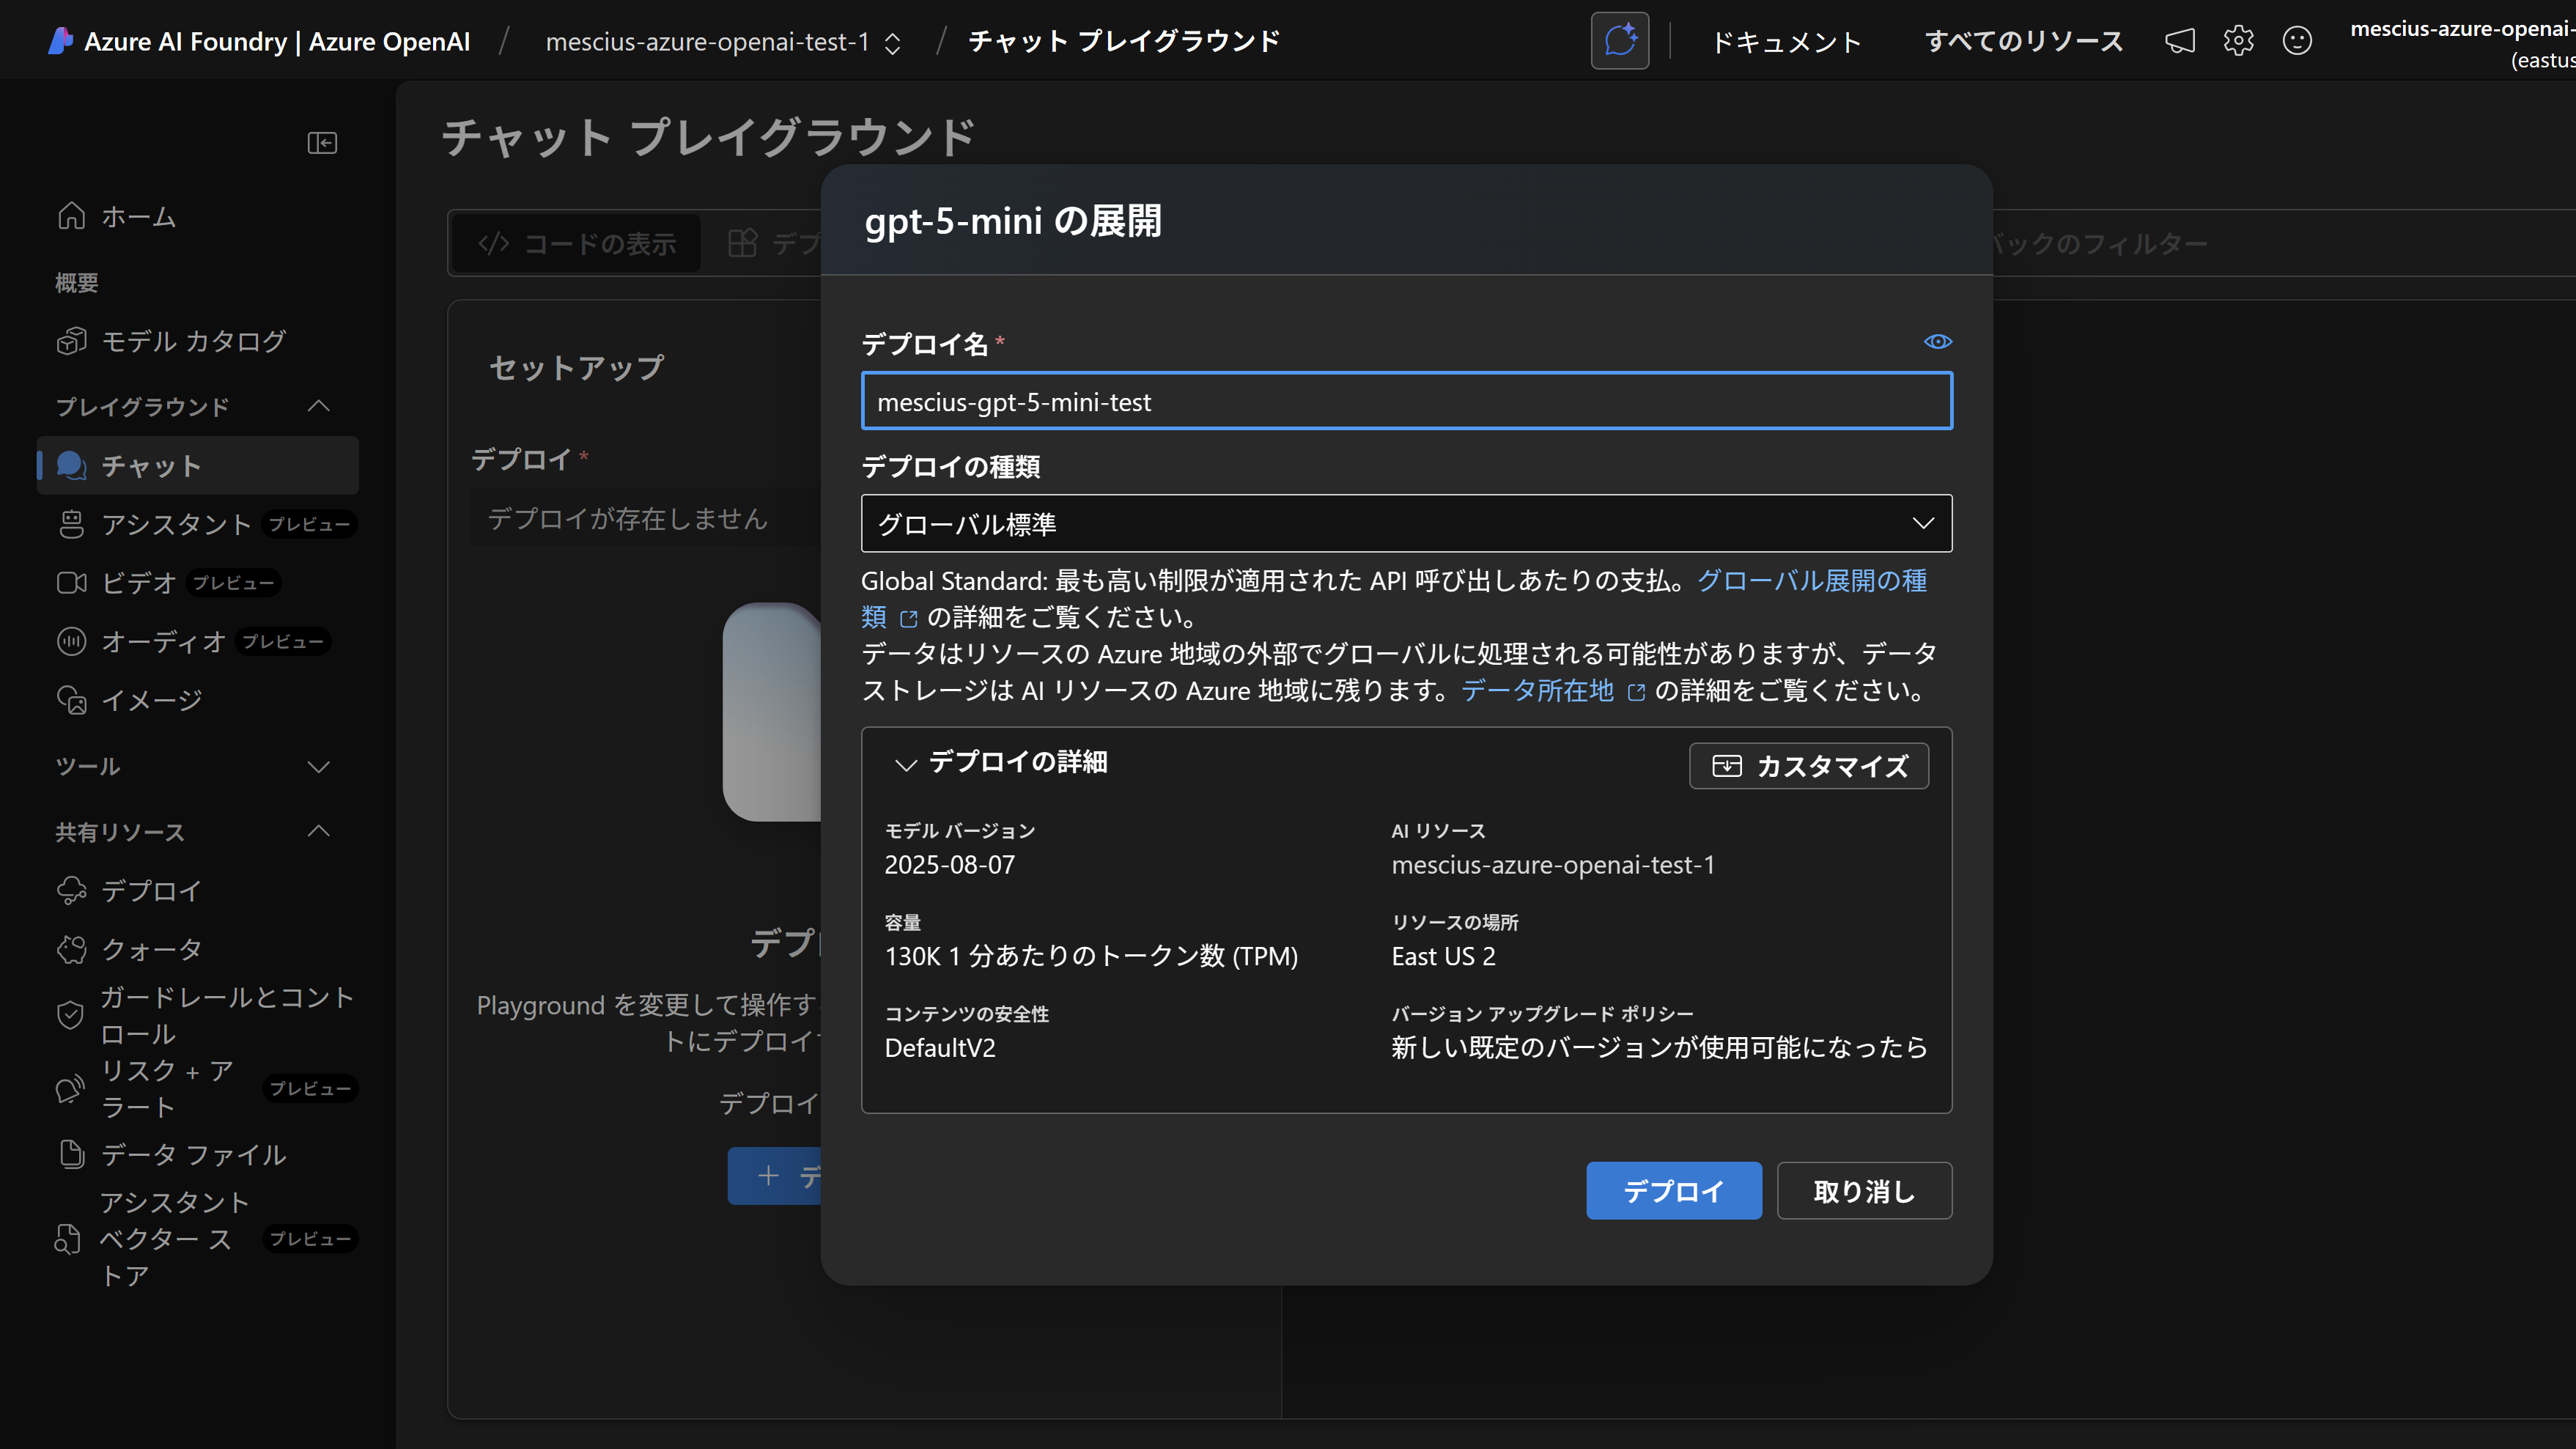The width and height of the screenshot is (2576, 1449).
Task: Open ホーム in the sidebar
Action: [138, 216]
